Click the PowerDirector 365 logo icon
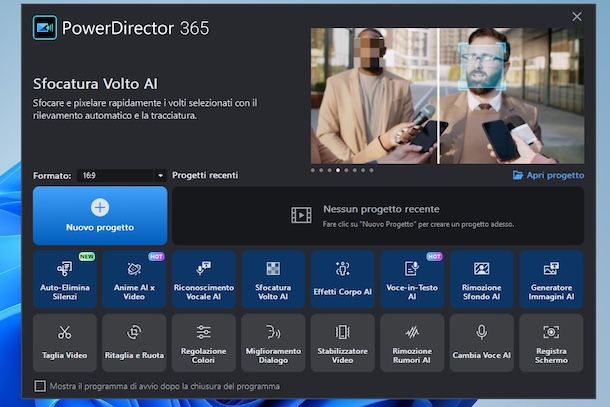Viewport: 610px width, 407px height. (x=45, y=28)
